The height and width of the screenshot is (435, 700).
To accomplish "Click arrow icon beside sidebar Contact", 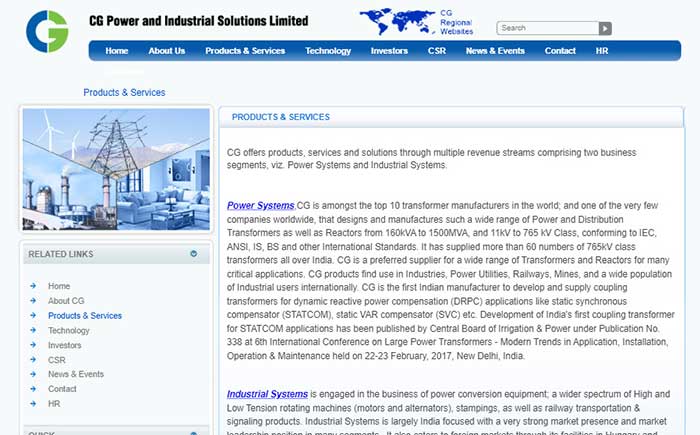I will click(x=33, y=389).
